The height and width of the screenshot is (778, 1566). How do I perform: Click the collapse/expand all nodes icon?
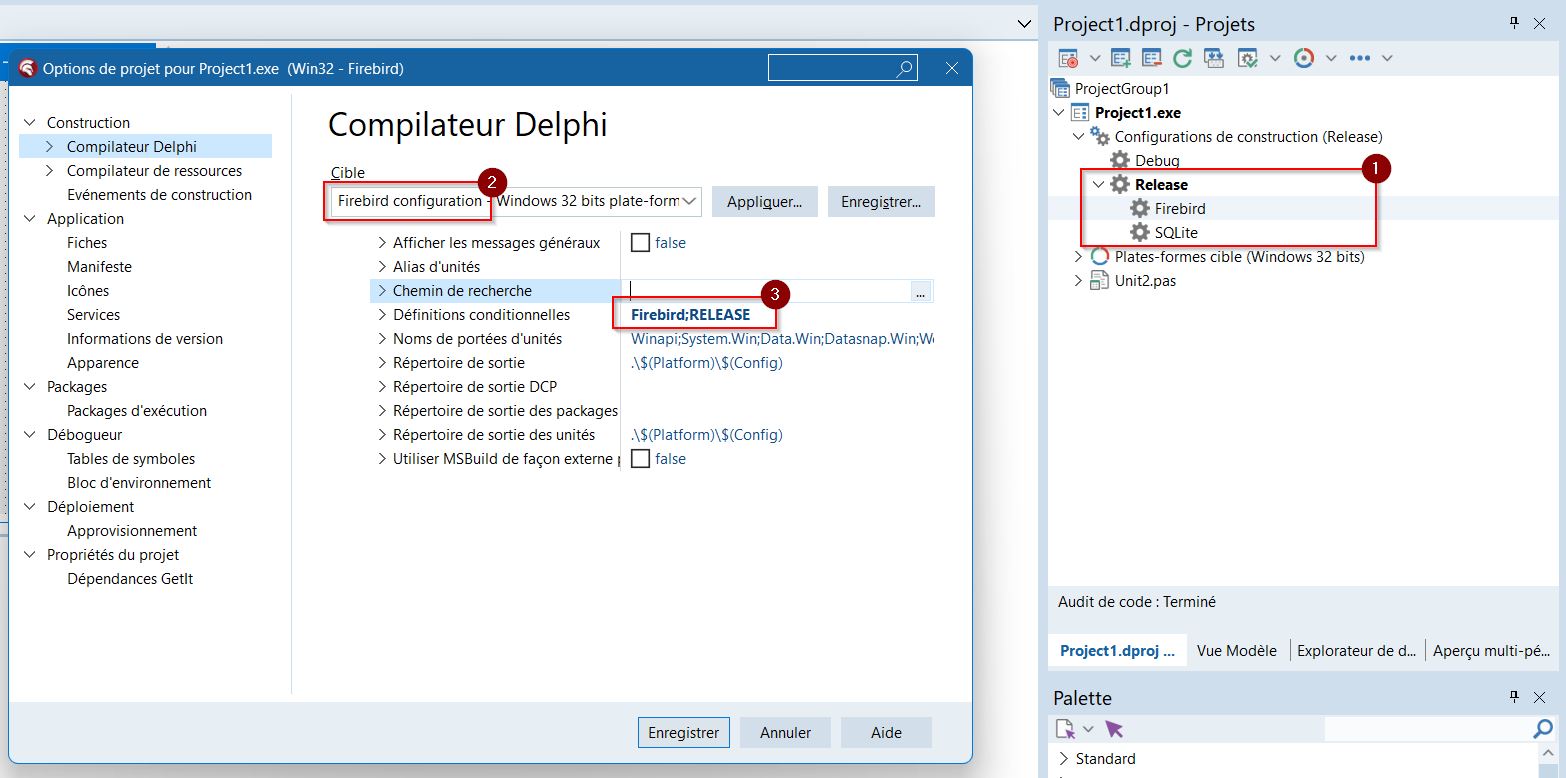pos(1213,58)
